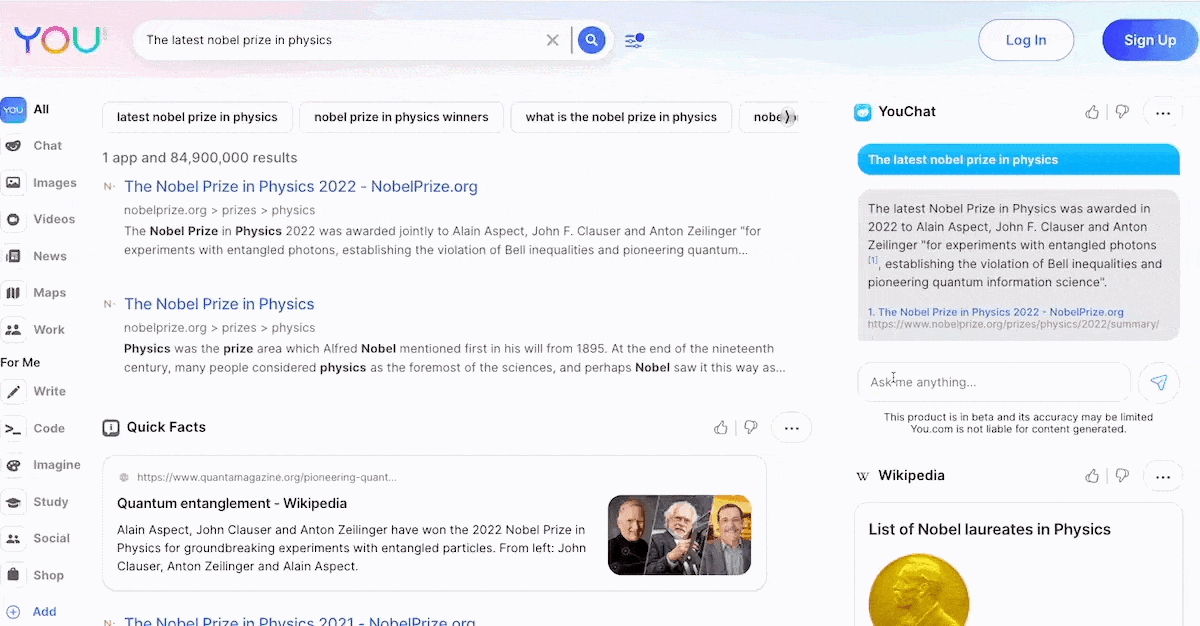The image size is (1200, 626).
Task: Click the Sign Up button
Action: (1149, 40)
